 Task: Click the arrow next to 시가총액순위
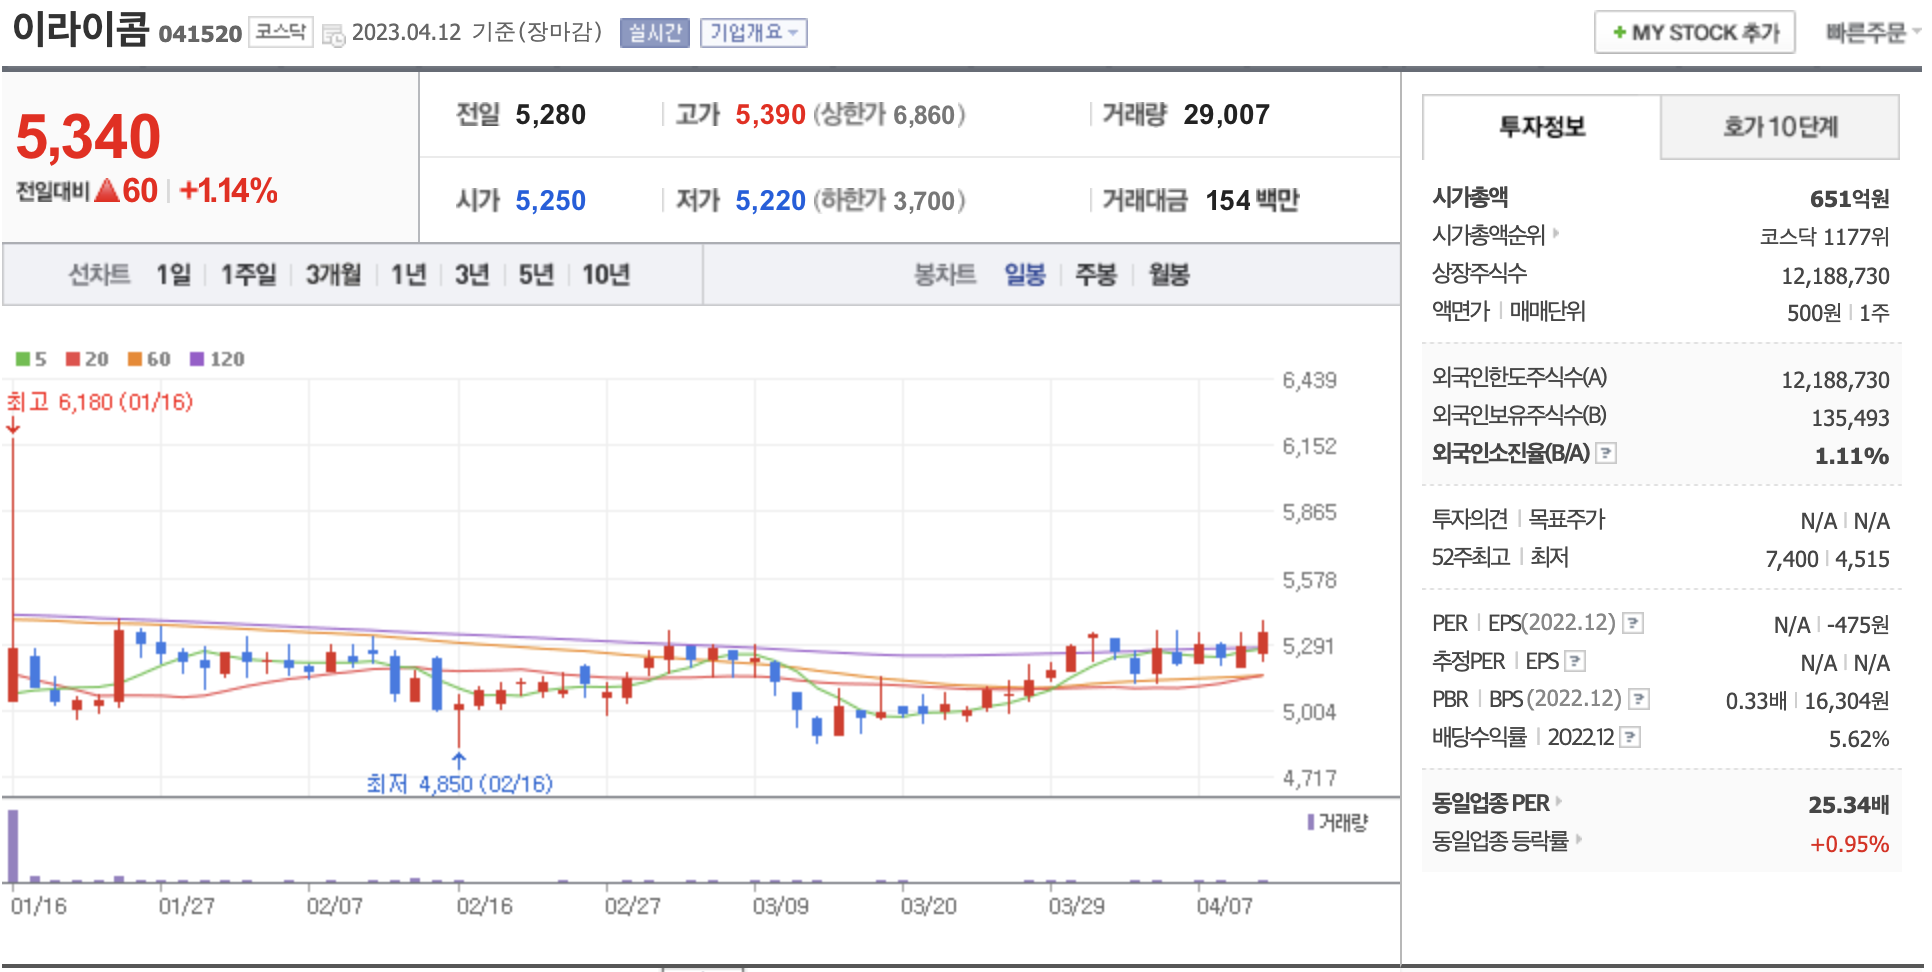[1556, 234]
